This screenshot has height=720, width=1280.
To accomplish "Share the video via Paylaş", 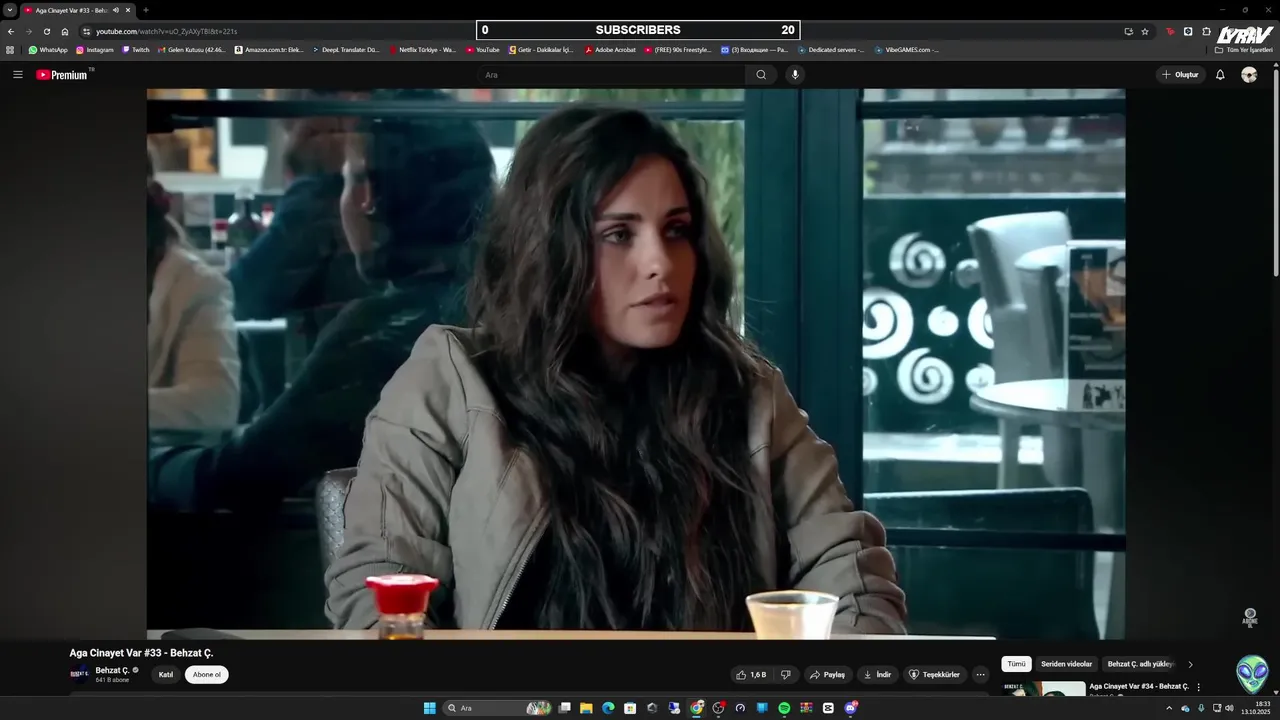I will (828, 675).
